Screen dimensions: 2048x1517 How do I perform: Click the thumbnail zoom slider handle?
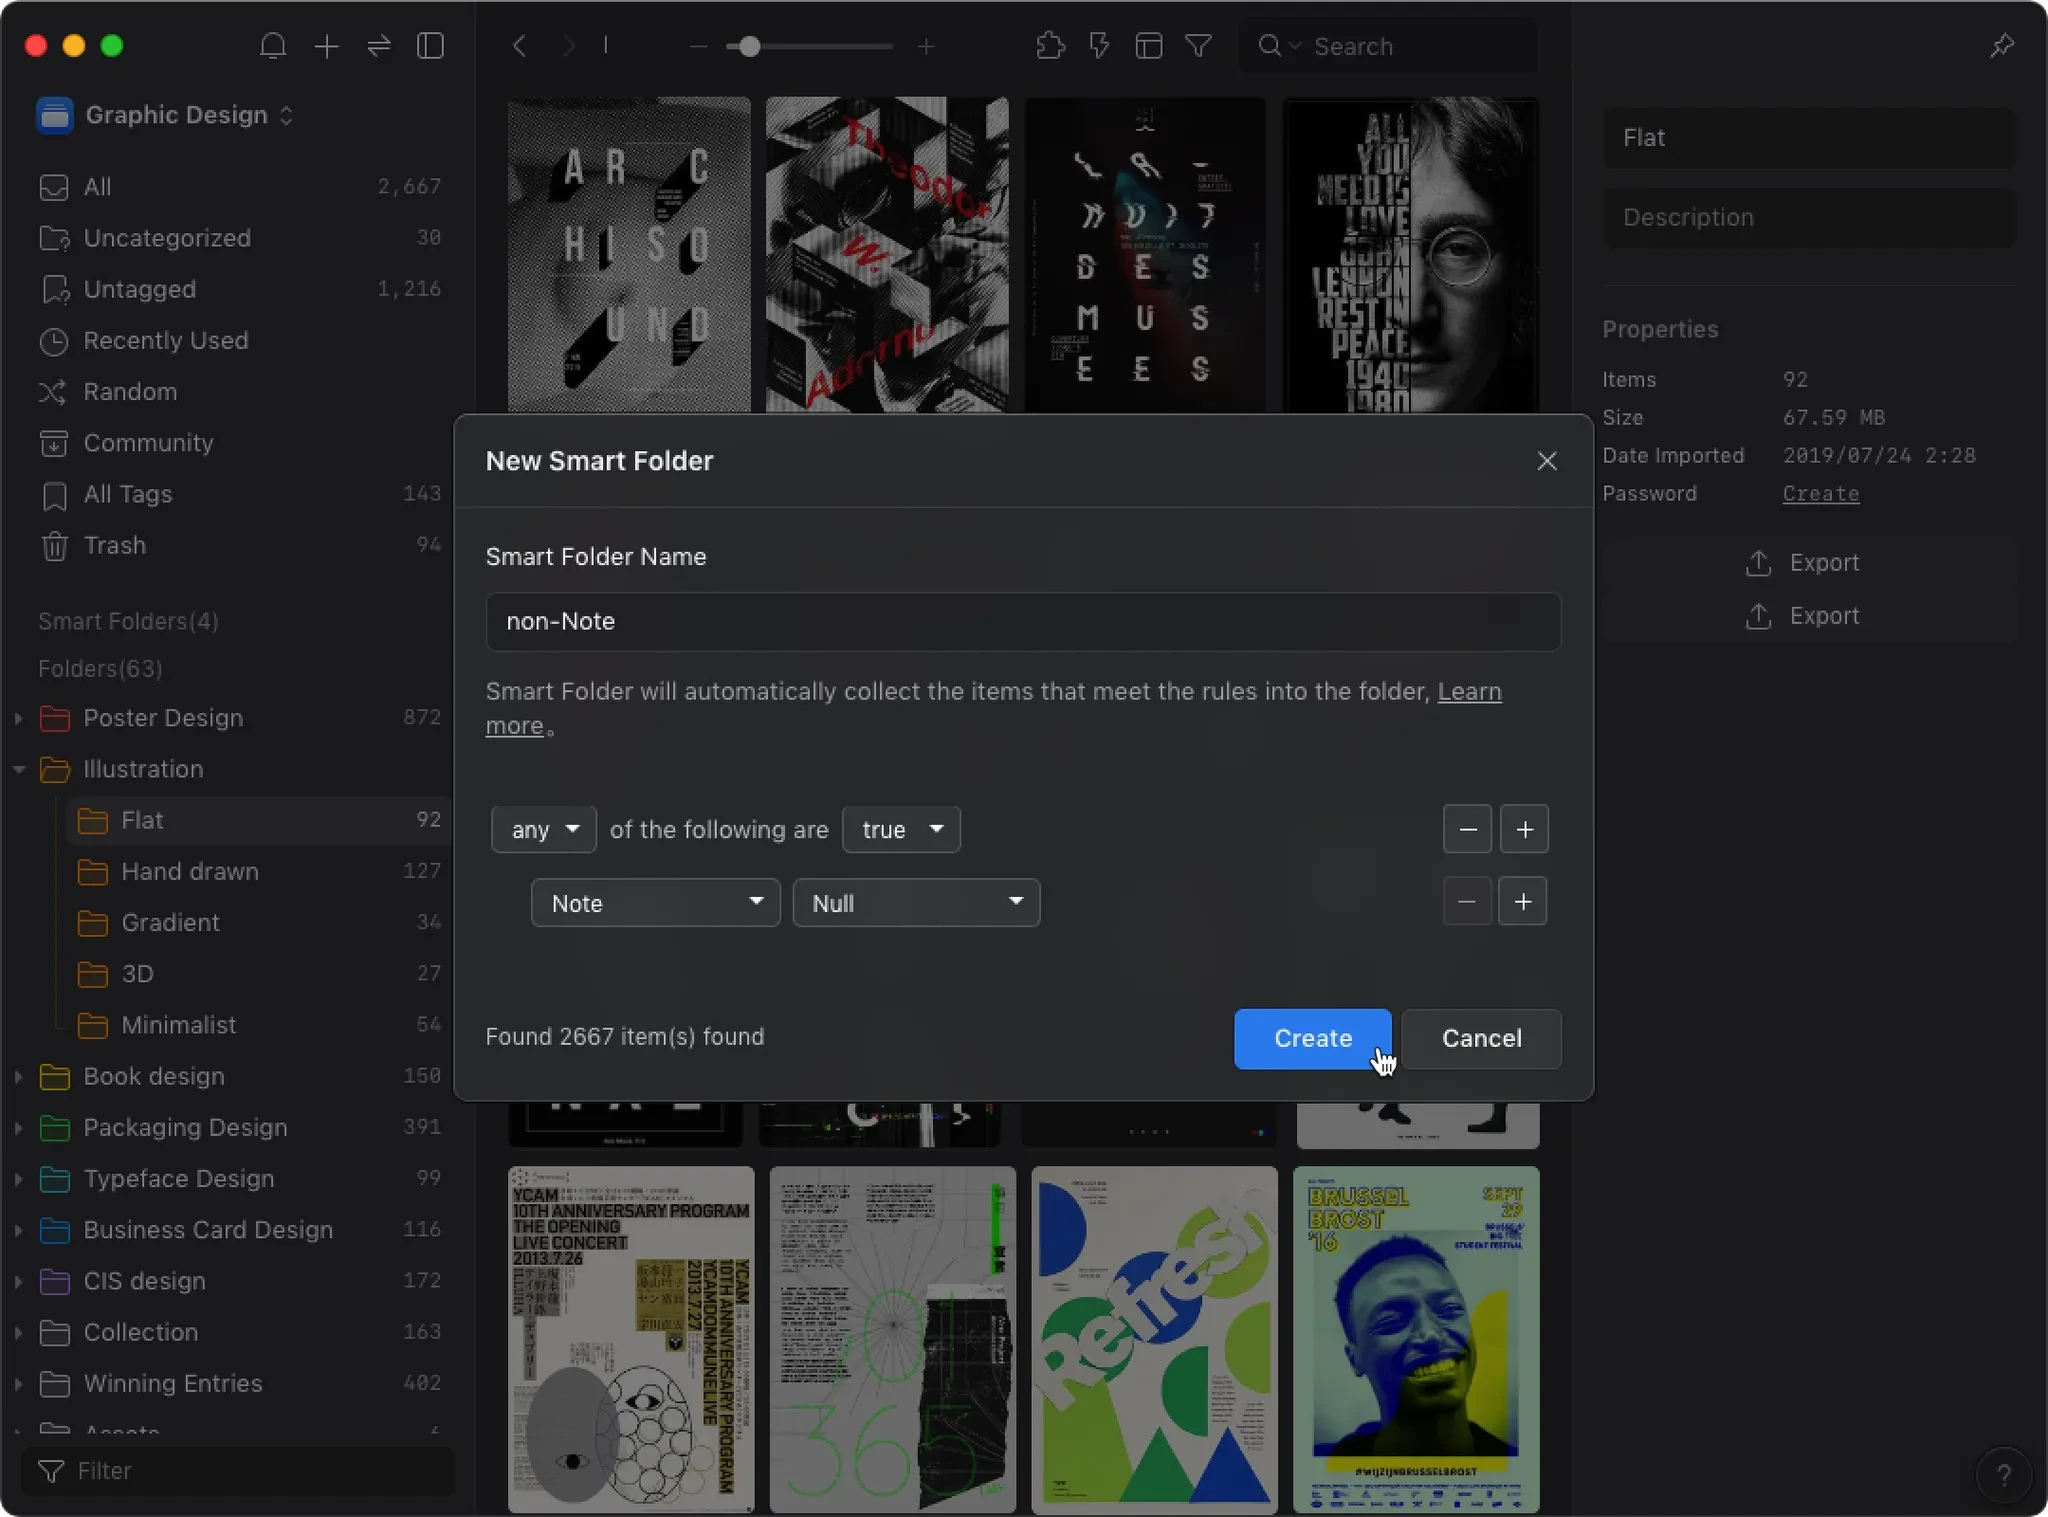click(x=749, y=46)
